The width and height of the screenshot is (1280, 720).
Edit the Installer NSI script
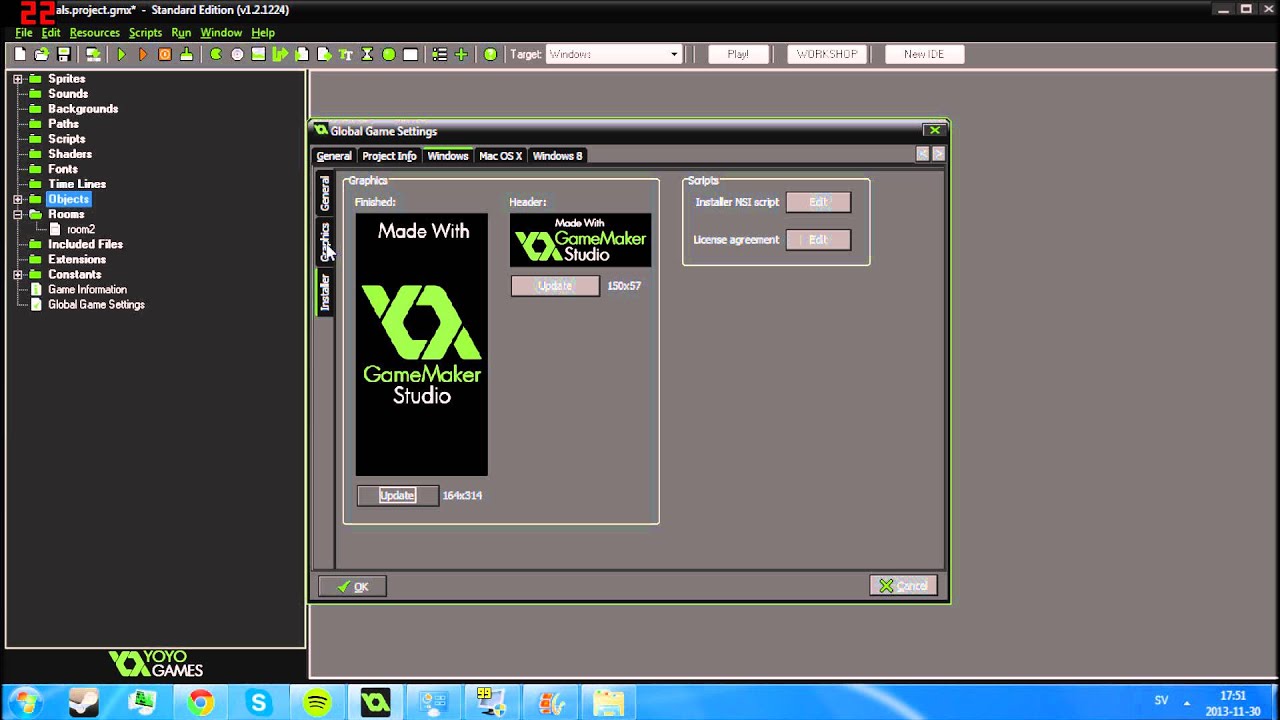click(x=818, y=202)
